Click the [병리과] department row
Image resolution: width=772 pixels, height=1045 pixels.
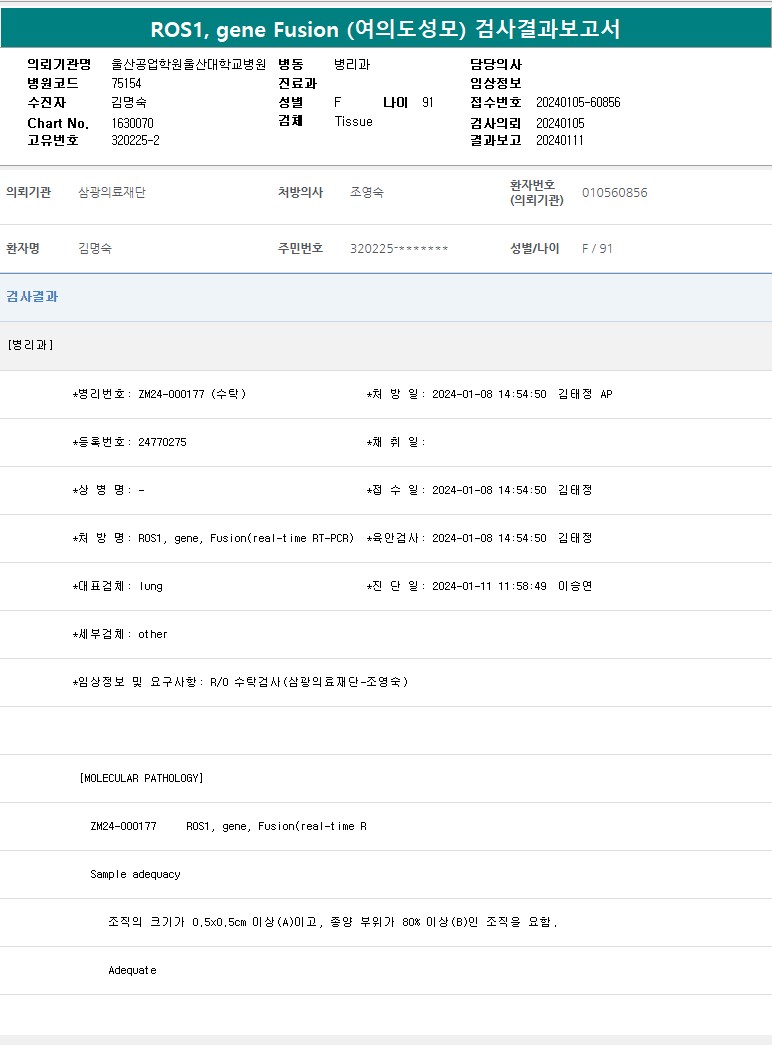click(x=31, y=345)
